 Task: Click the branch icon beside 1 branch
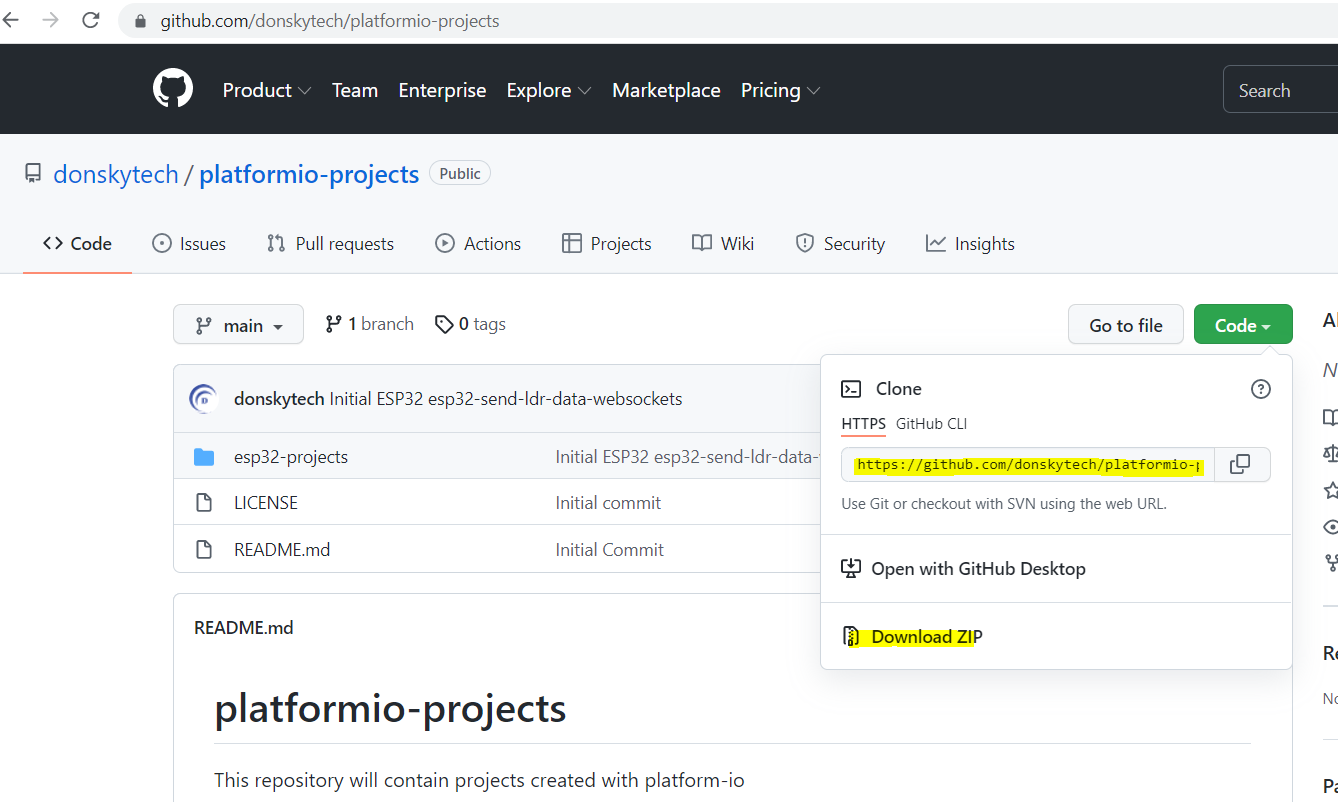[x=334, y=324]
